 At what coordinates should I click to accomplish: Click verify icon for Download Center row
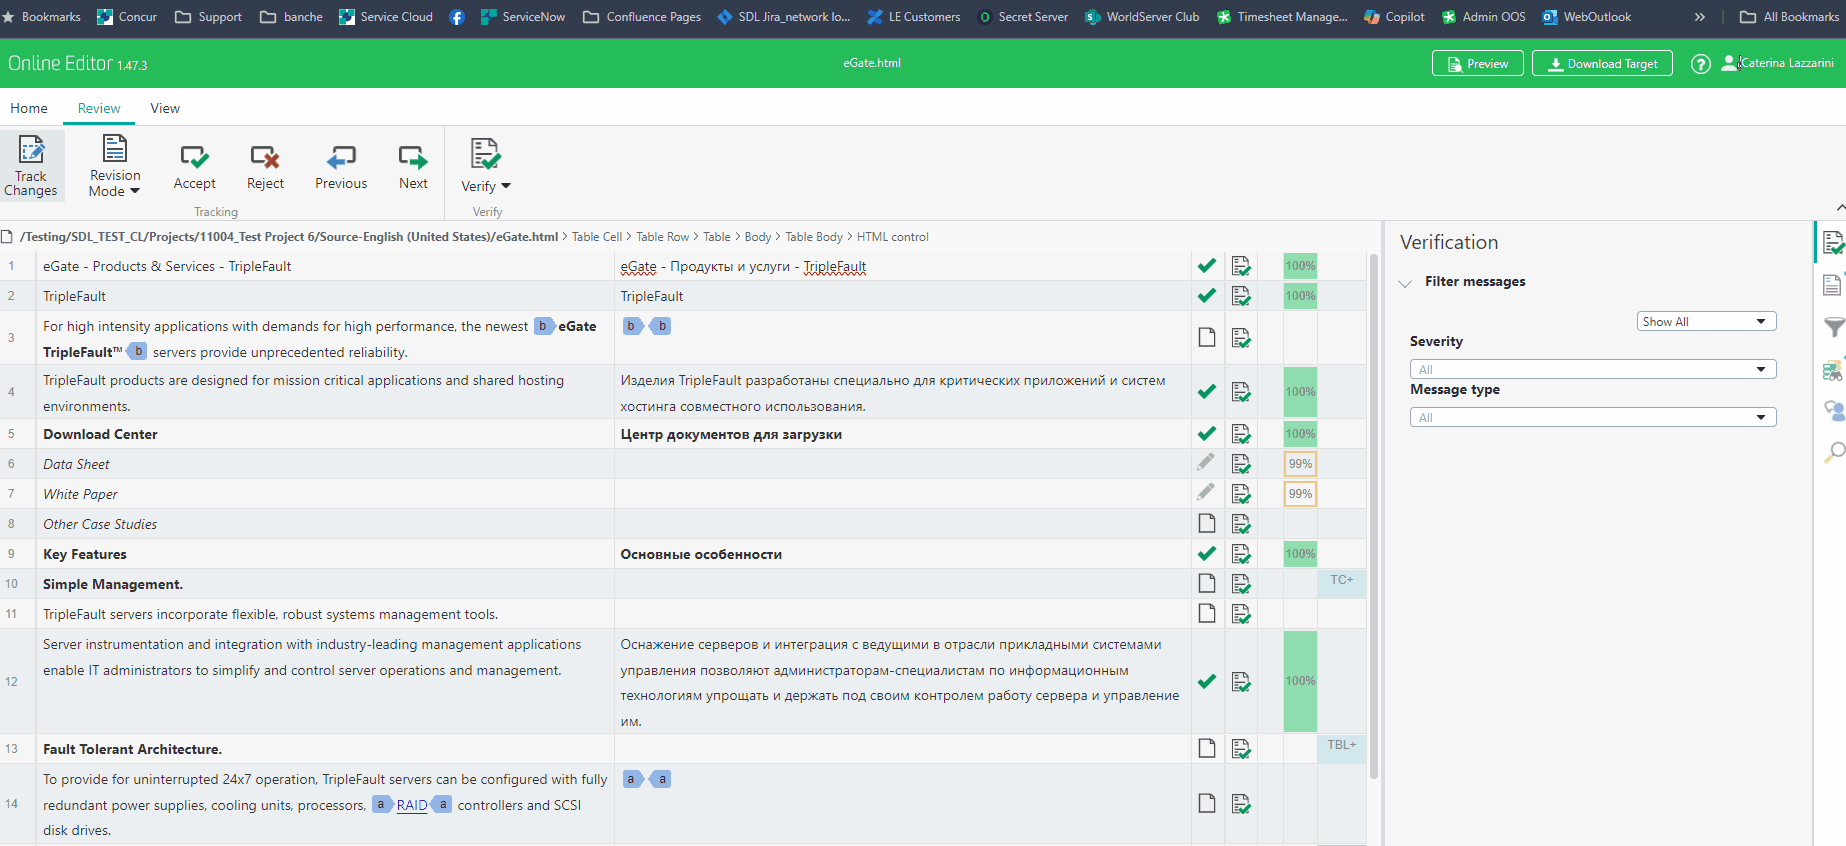1241,434
